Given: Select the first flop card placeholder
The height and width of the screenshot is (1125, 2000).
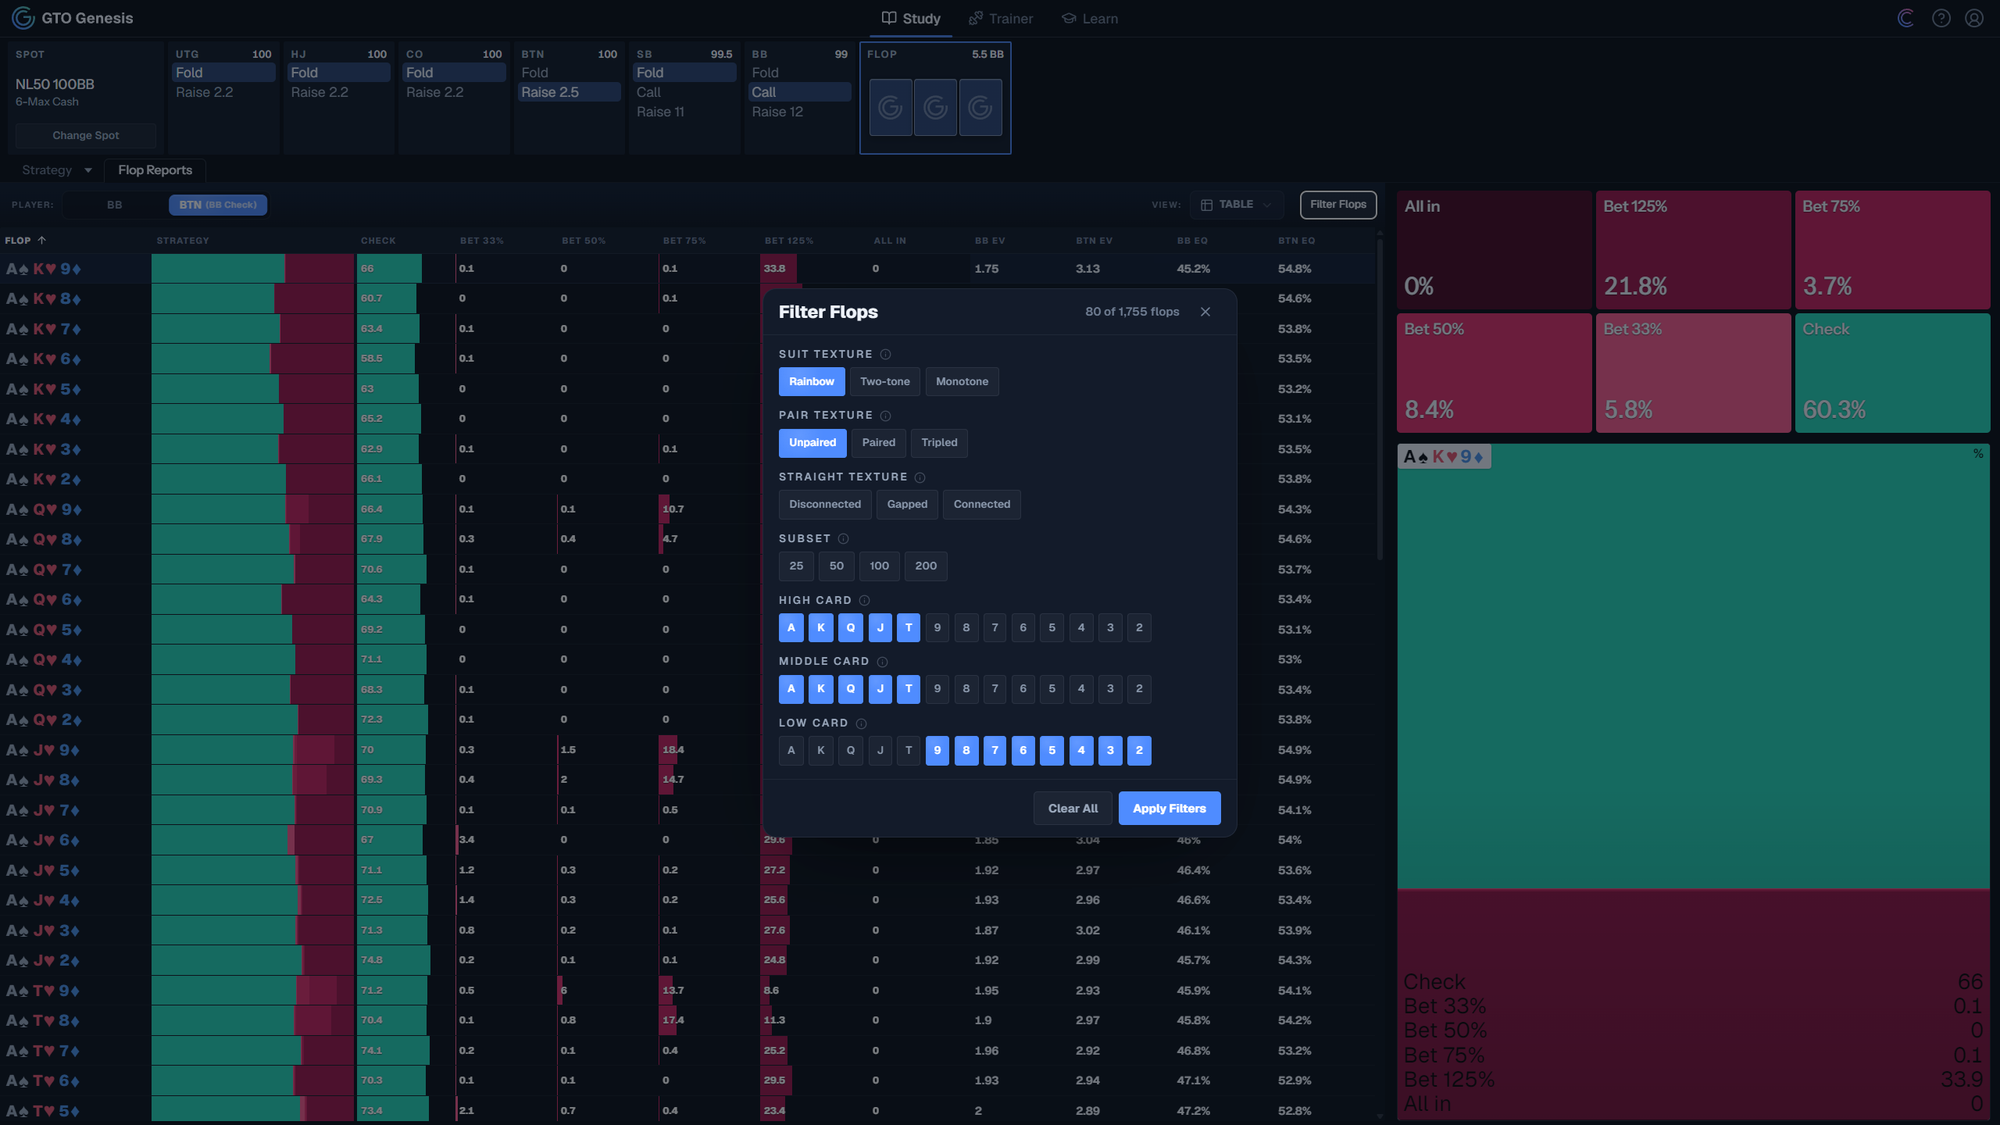Looking at the screenshot, I should (x=890, y=107).
